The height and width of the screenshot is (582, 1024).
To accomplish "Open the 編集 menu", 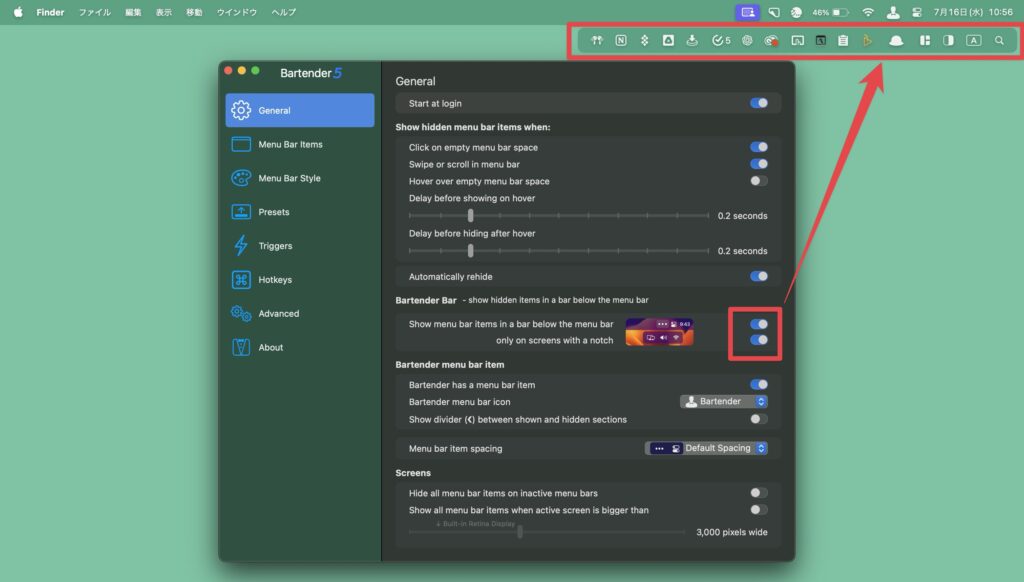I will click(133, 12).
